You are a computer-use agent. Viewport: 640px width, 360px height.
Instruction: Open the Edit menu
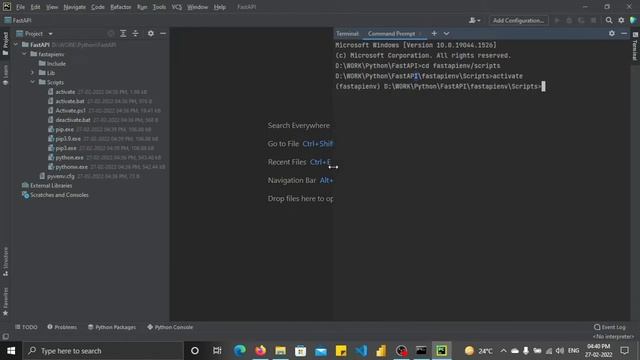pyautogui.click(x=36, y=7)
